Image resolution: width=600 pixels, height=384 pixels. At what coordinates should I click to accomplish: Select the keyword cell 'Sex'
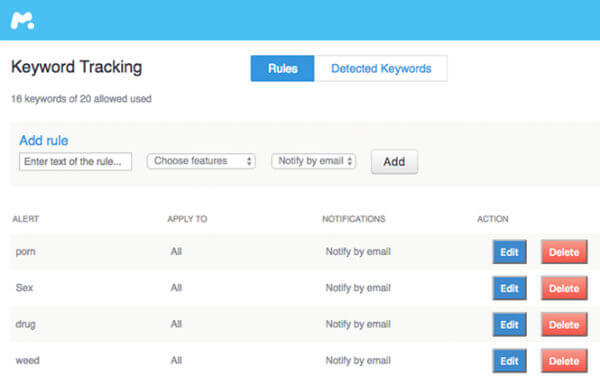24,288
